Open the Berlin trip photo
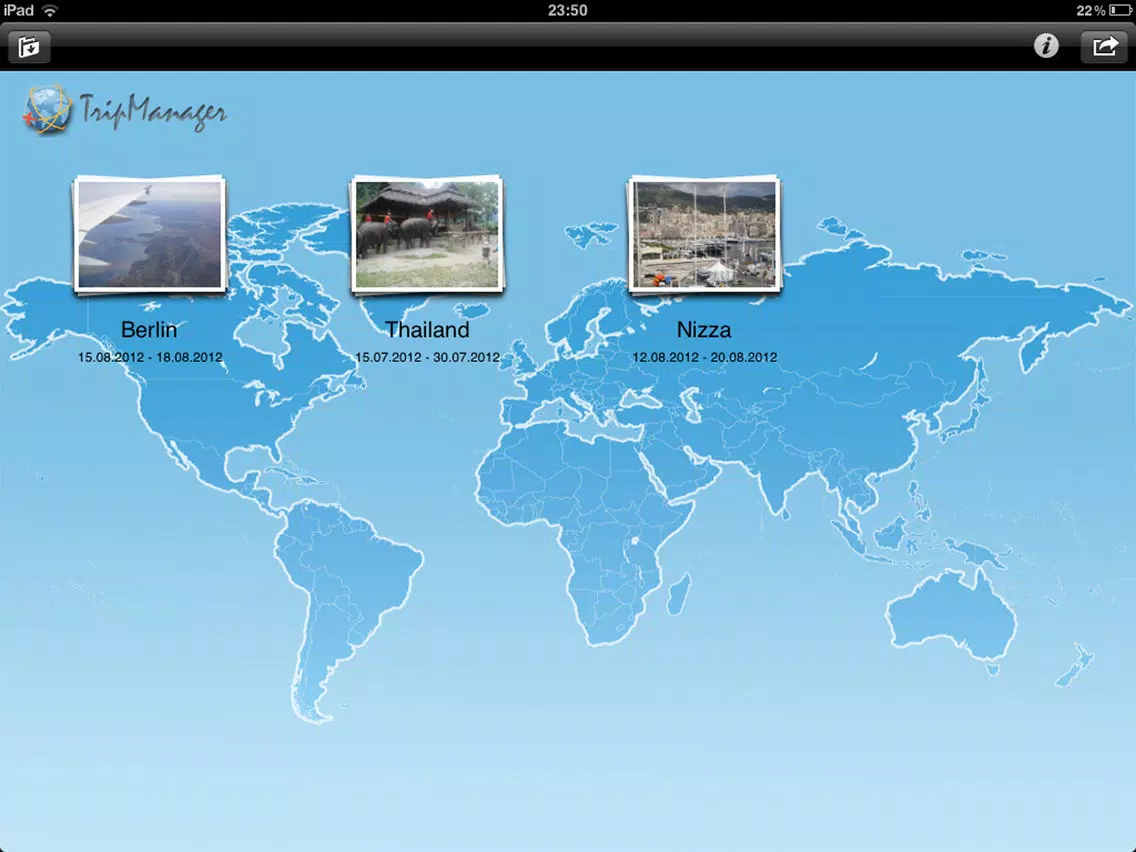1136x852 pixels. [150, 234]
